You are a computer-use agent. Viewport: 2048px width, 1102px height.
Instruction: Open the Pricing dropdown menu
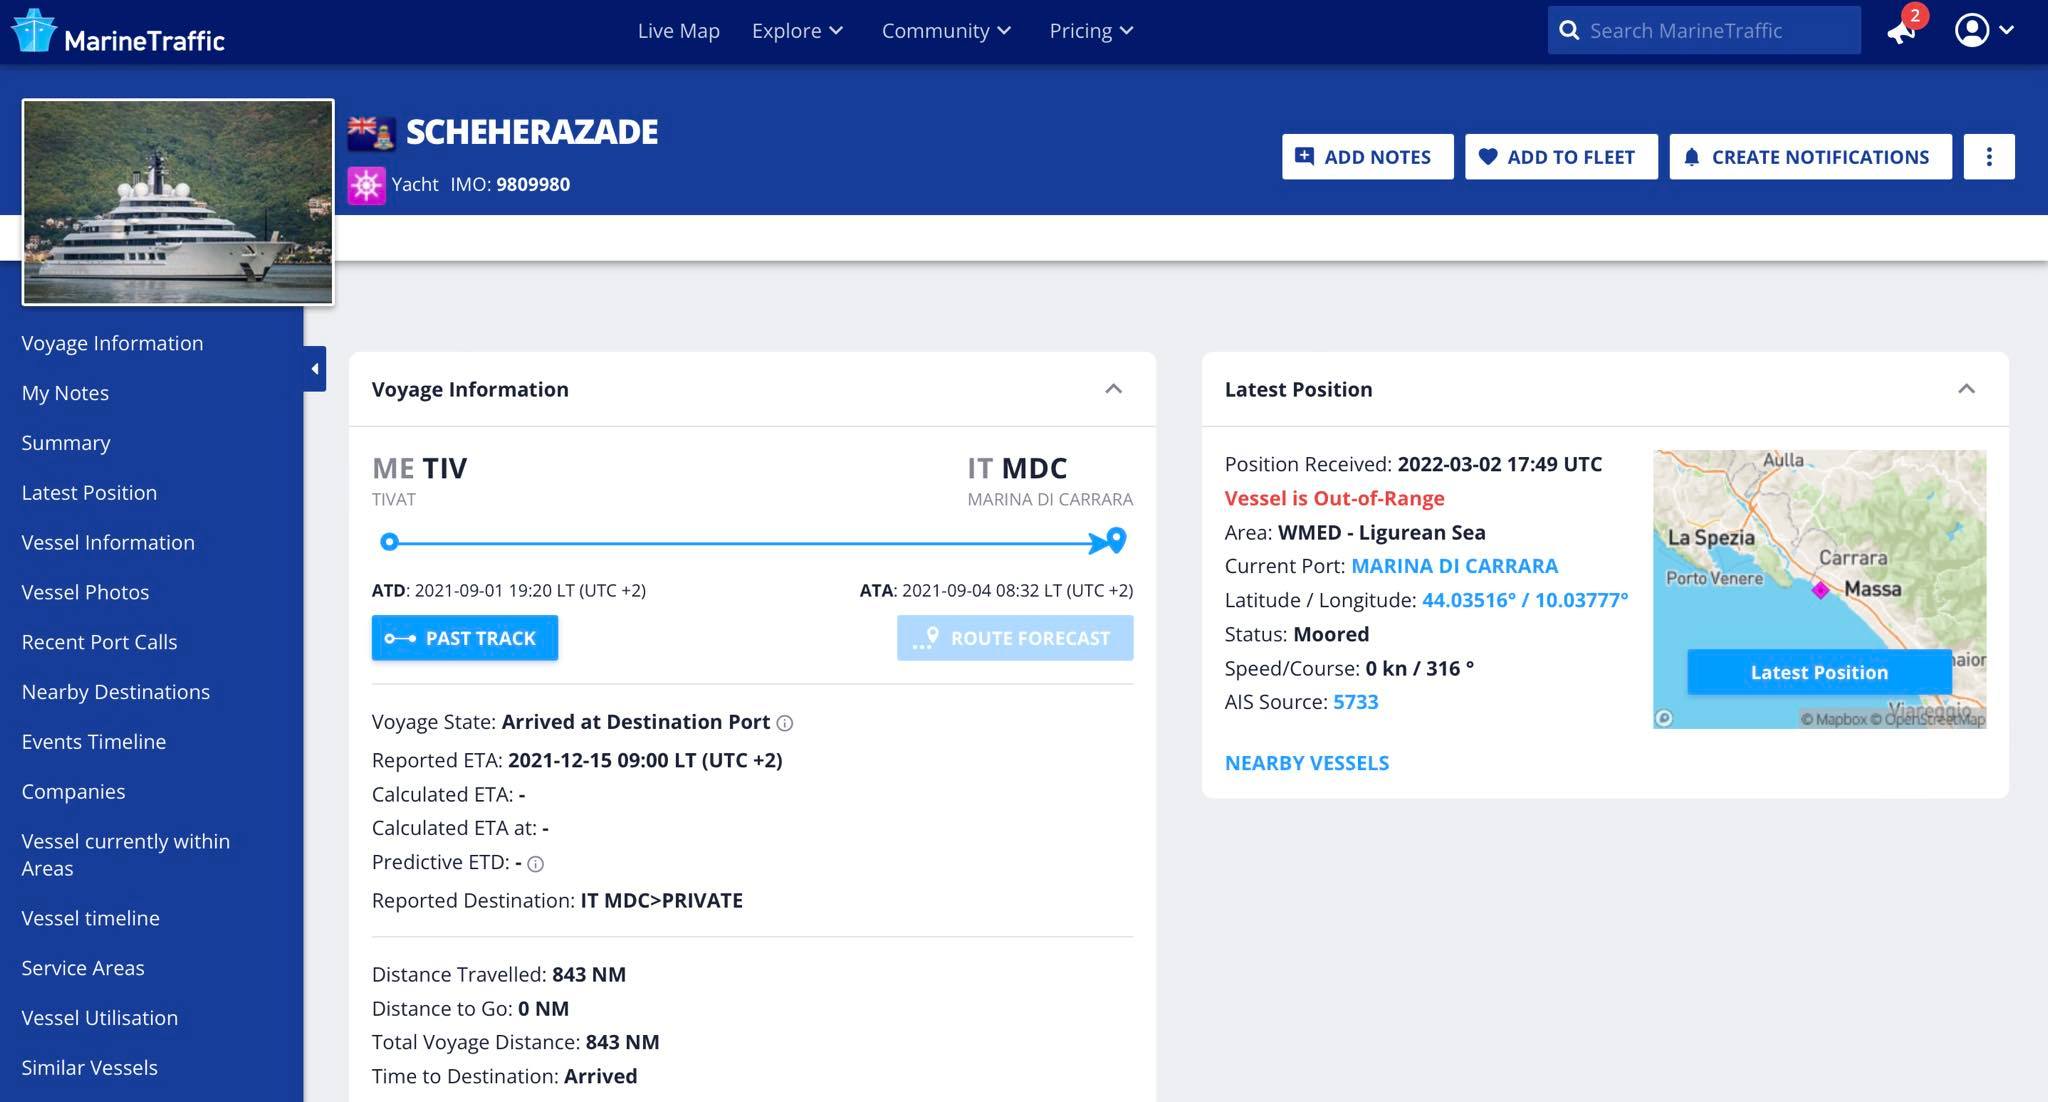coord(1090,31)
